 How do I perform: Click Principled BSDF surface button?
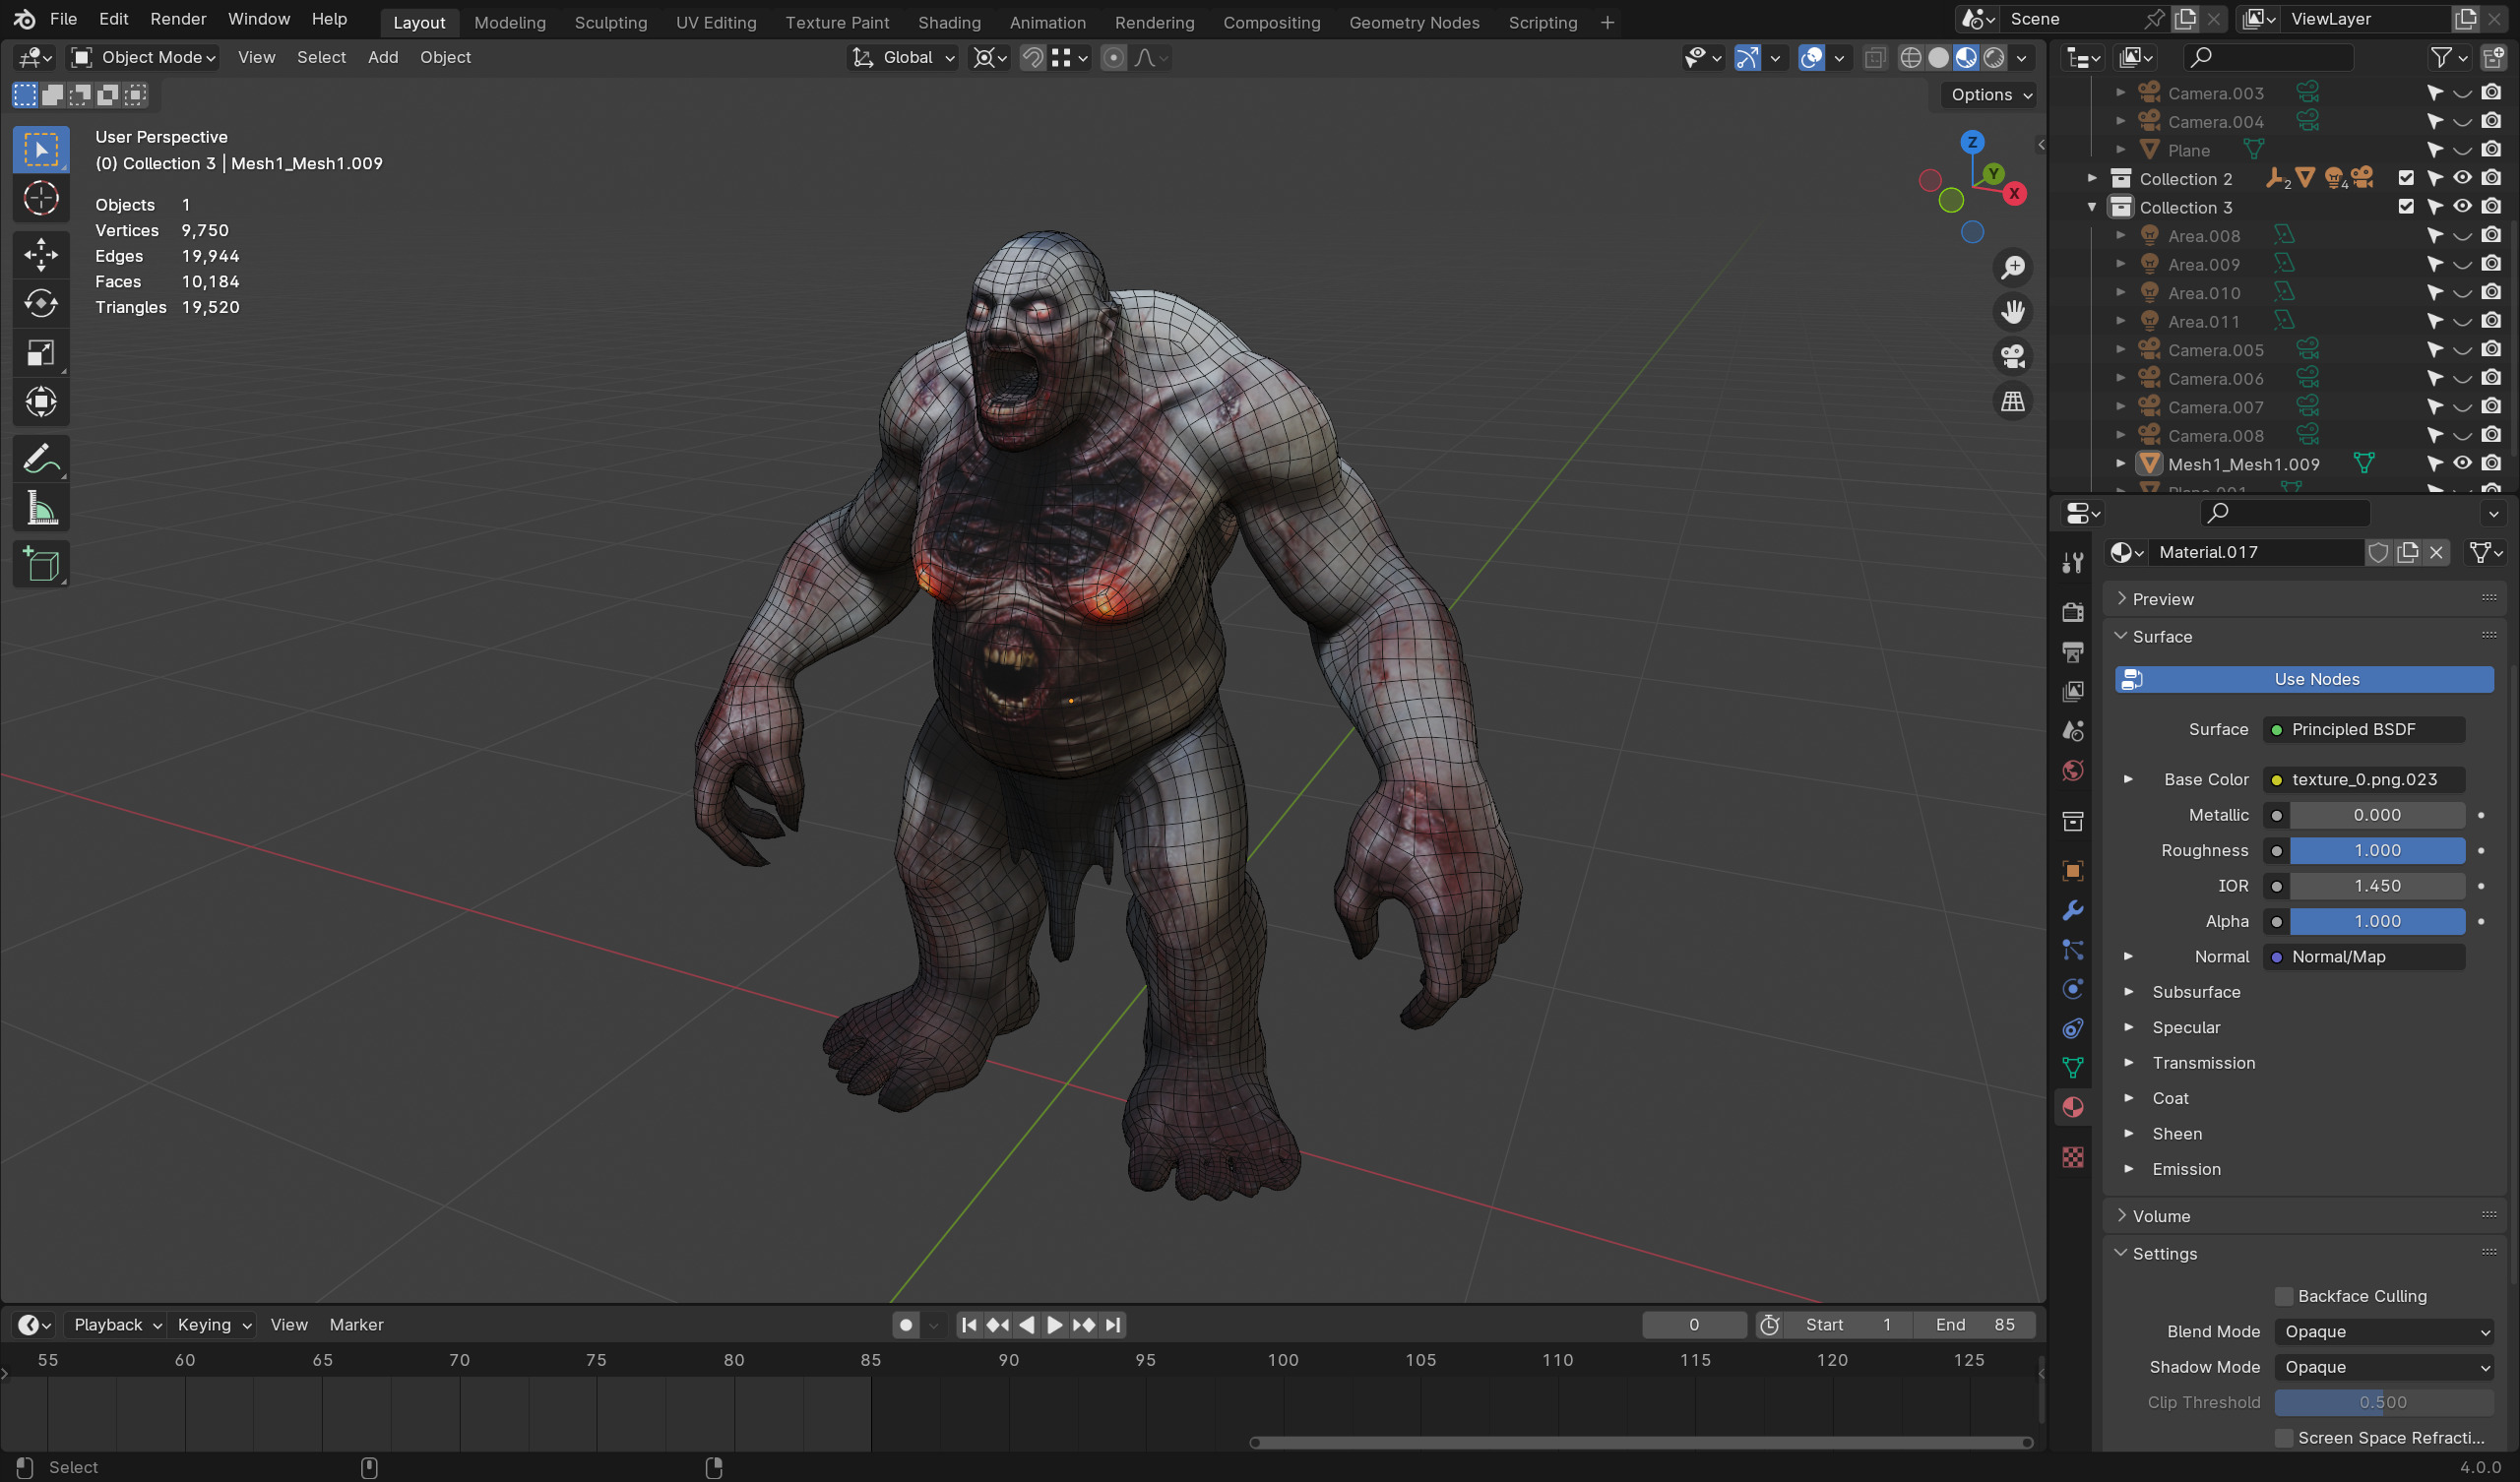(2364, 729)
